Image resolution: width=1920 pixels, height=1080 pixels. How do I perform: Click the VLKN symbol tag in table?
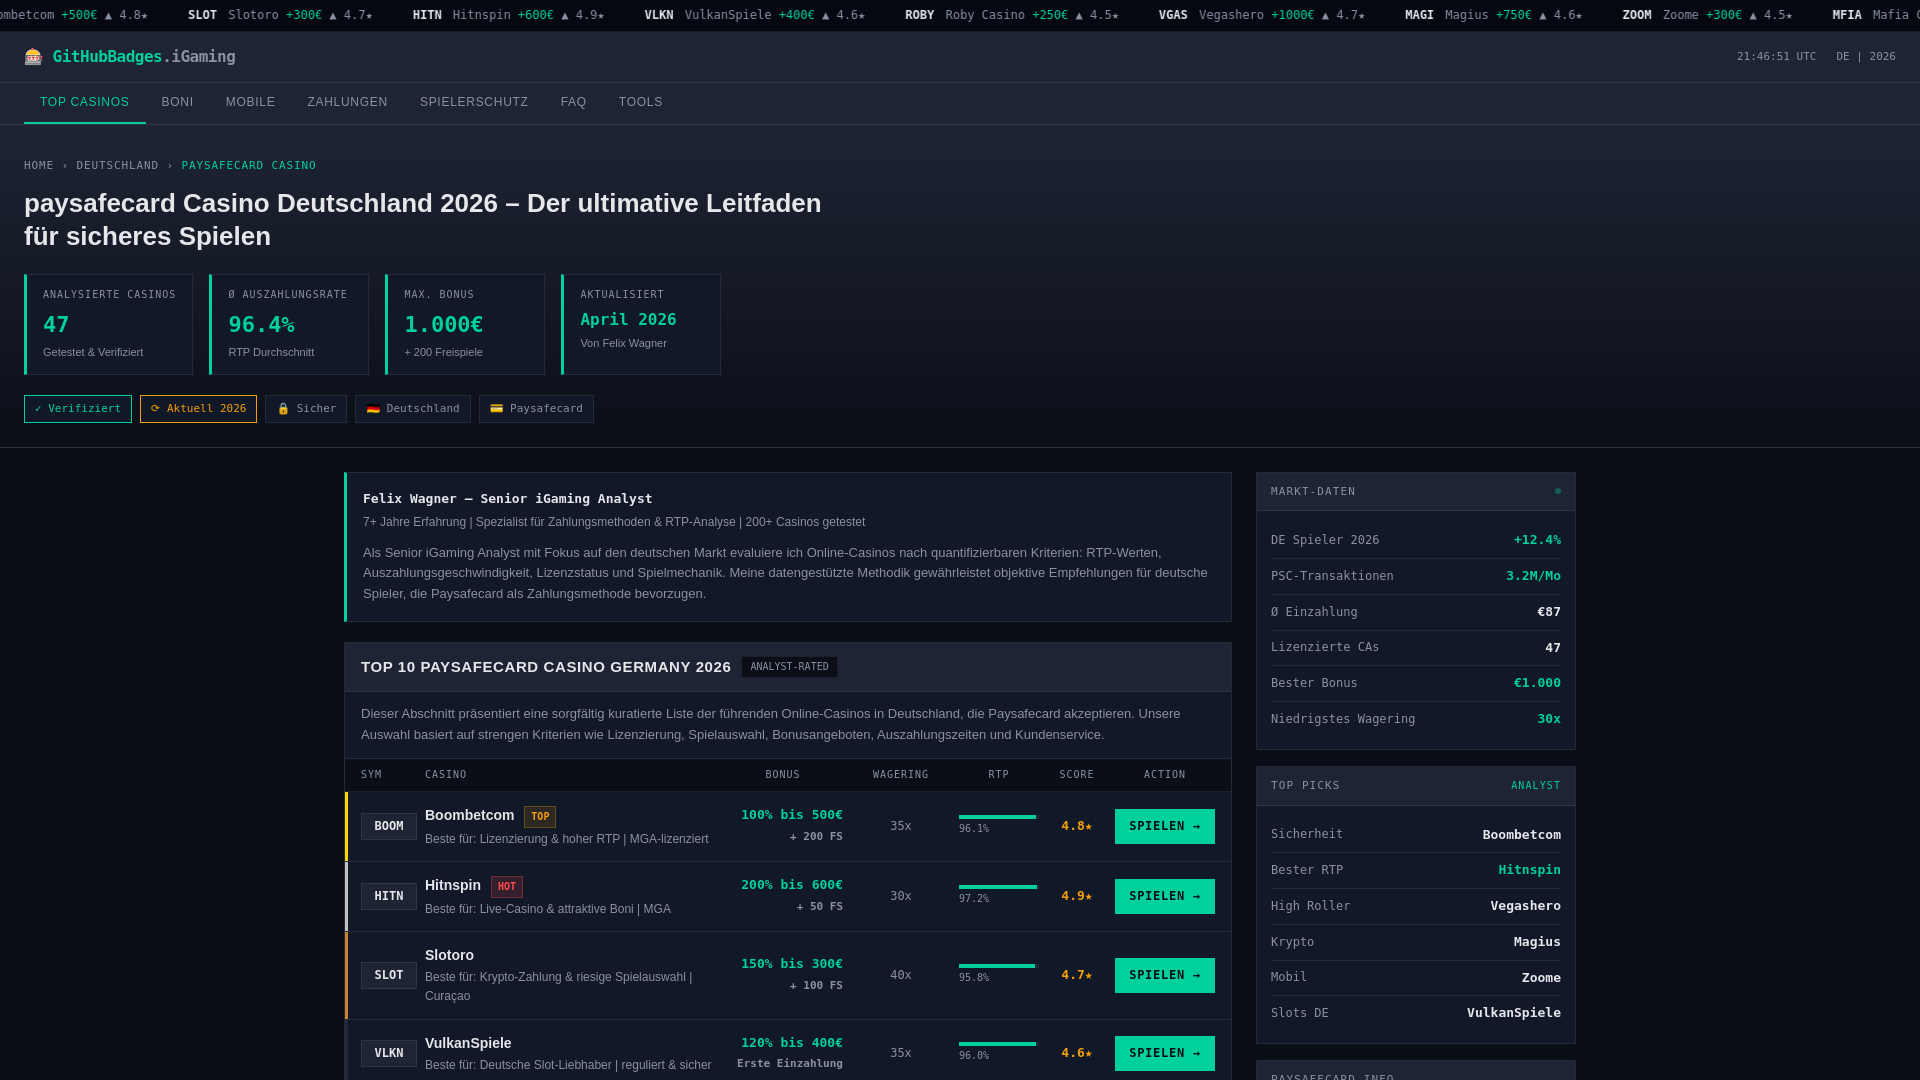pos(389,1053)
